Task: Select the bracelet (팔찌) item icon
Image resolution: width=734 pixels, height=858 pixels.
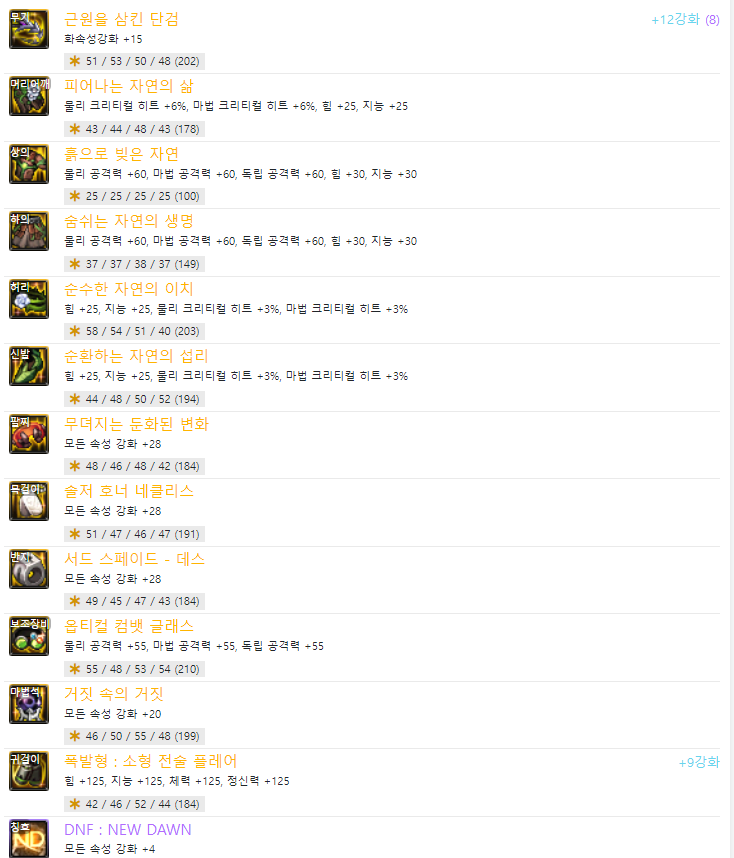Action: click(29, 434)
